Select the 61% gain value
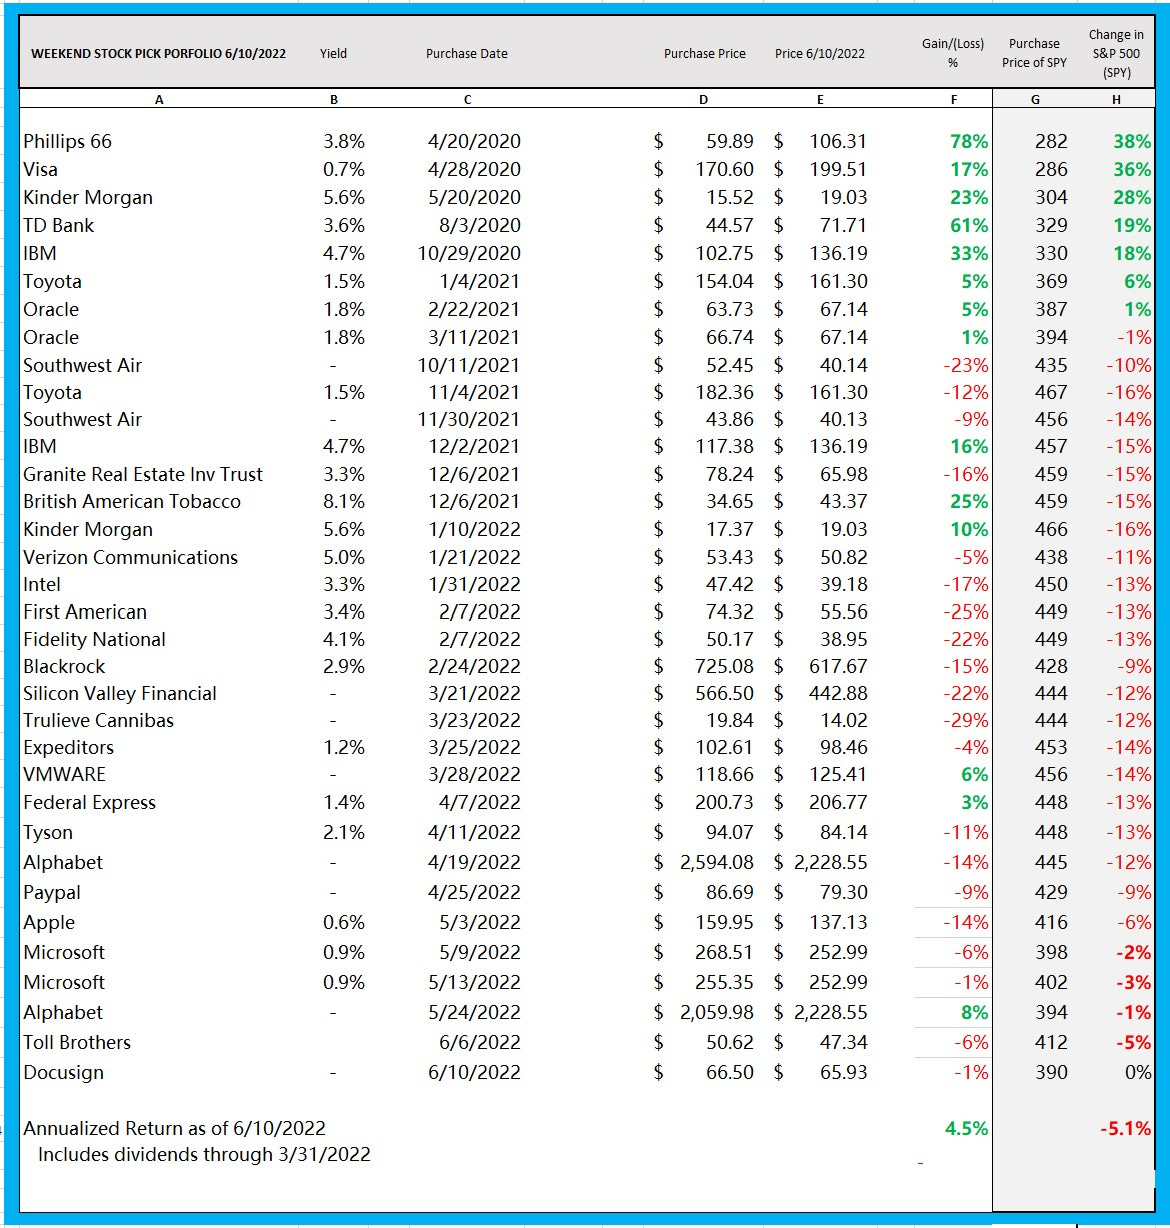1170x1228 pixels. [969, 225]
